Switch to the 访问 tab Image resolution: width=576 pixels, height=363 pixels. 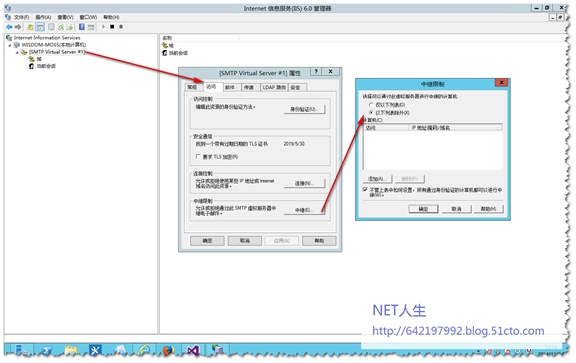tap(212, 87)
